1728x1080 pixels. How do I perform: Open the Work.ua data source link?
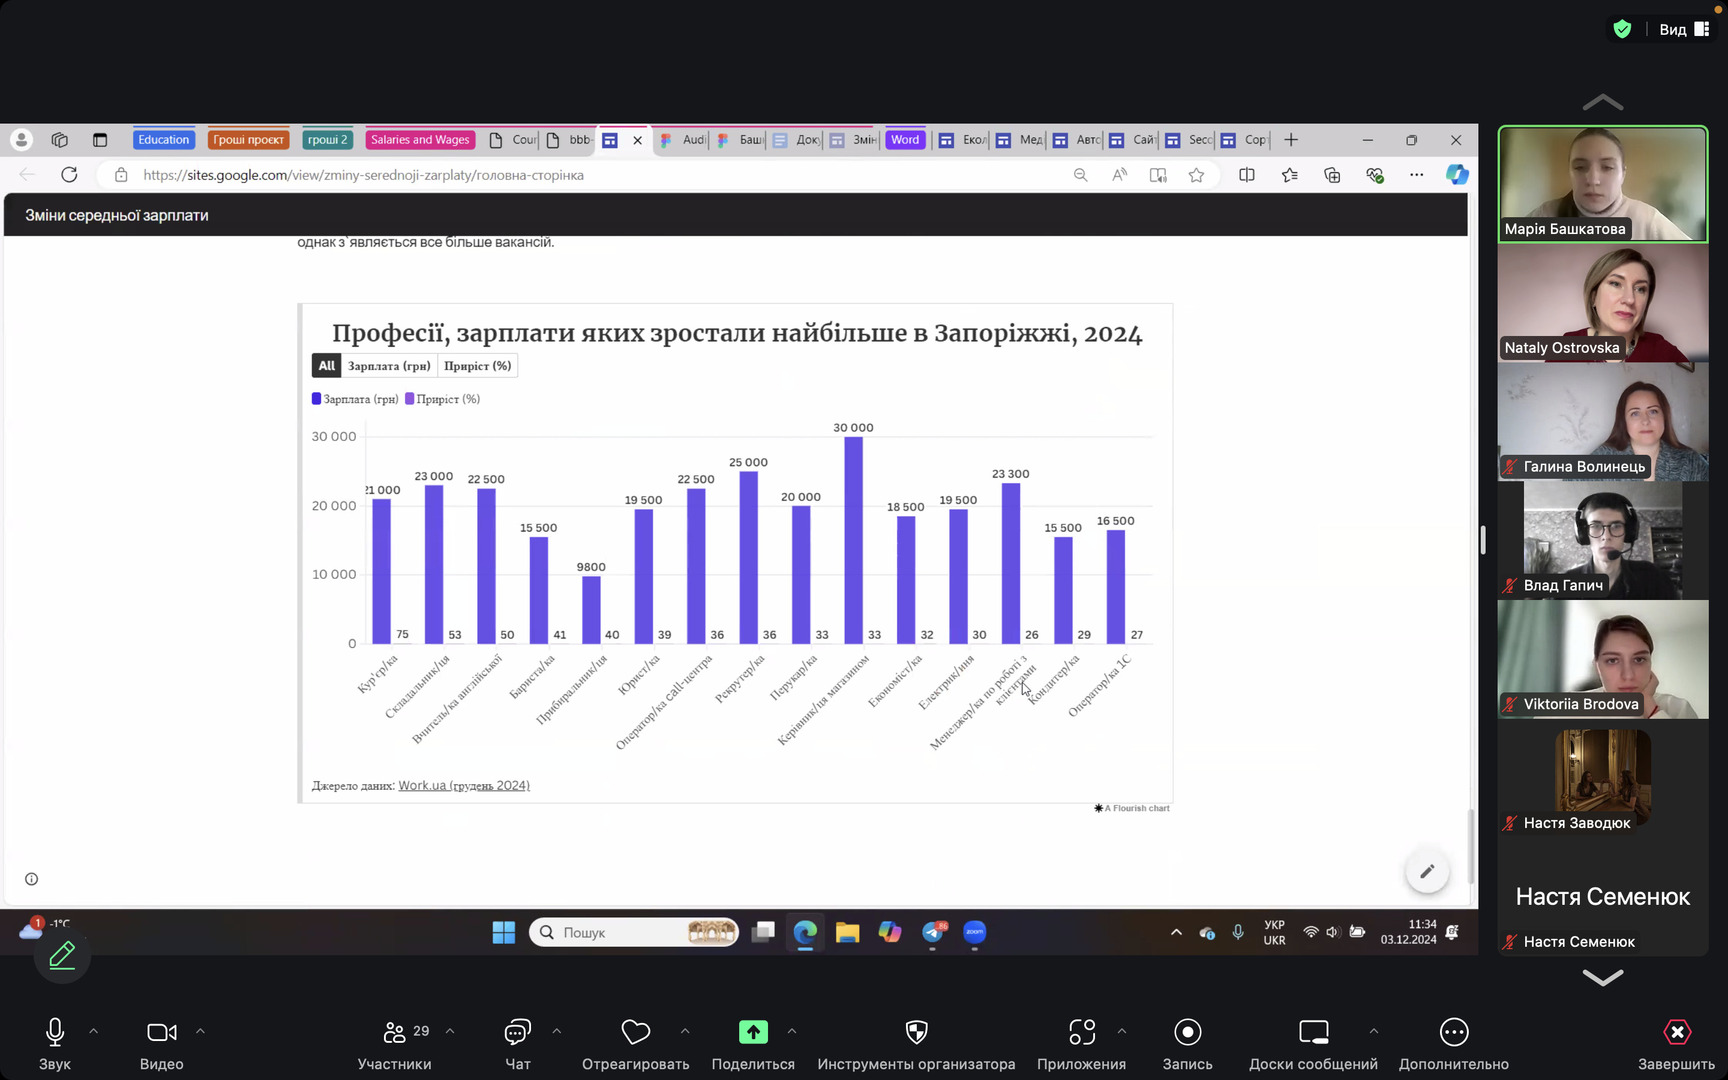[x=464, y=786]
